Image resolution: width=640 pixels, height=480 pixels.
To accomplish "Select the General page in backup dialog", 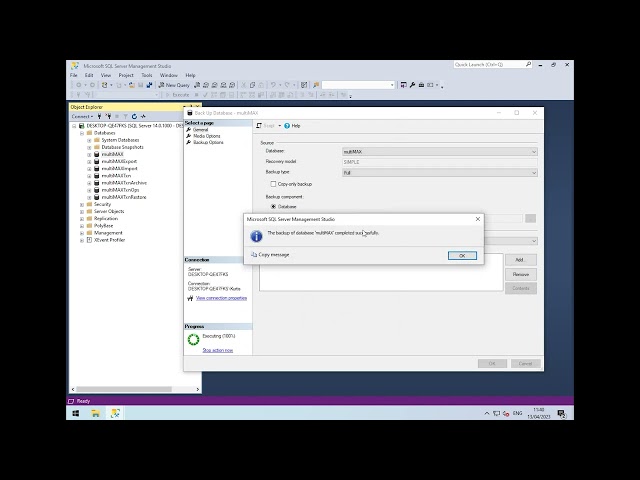I will coord(200,129).
